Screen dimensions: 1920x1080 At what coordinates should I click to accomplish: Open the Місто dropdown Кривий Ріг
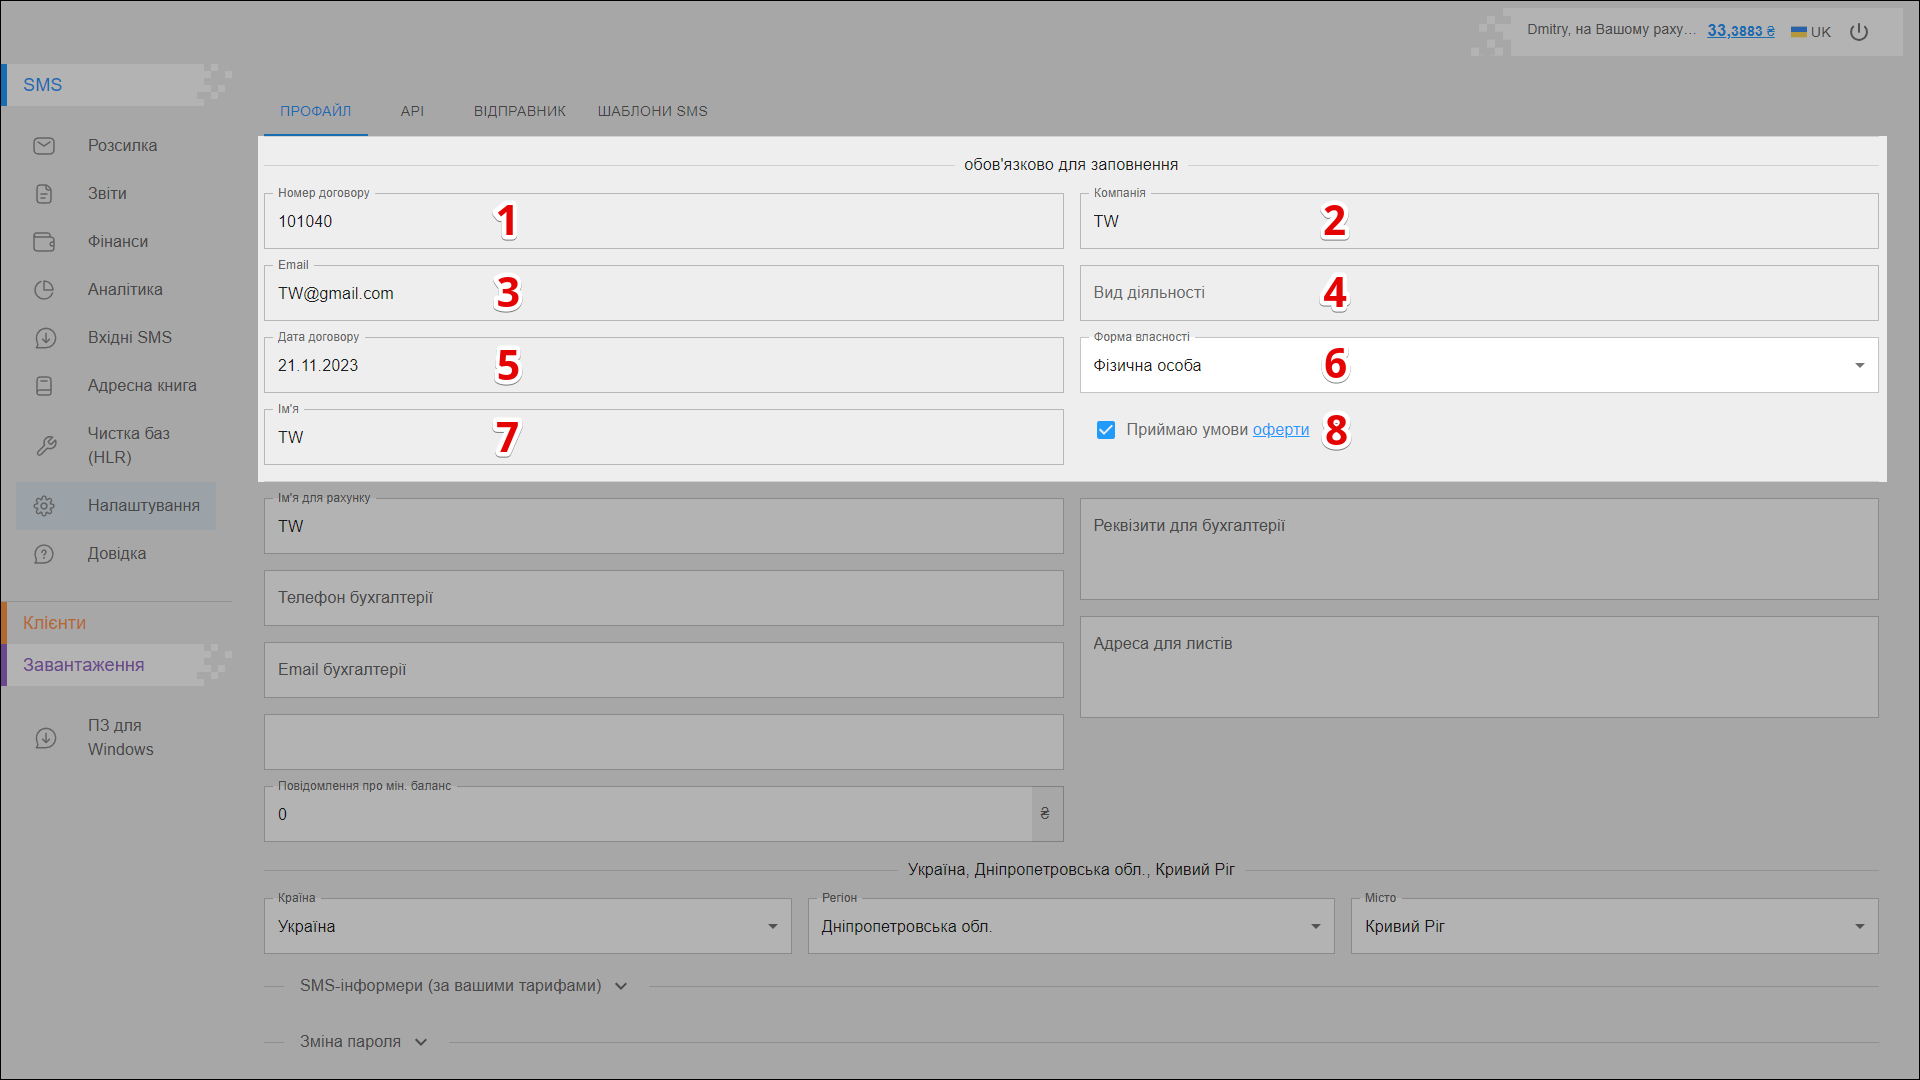point(1613,927)
